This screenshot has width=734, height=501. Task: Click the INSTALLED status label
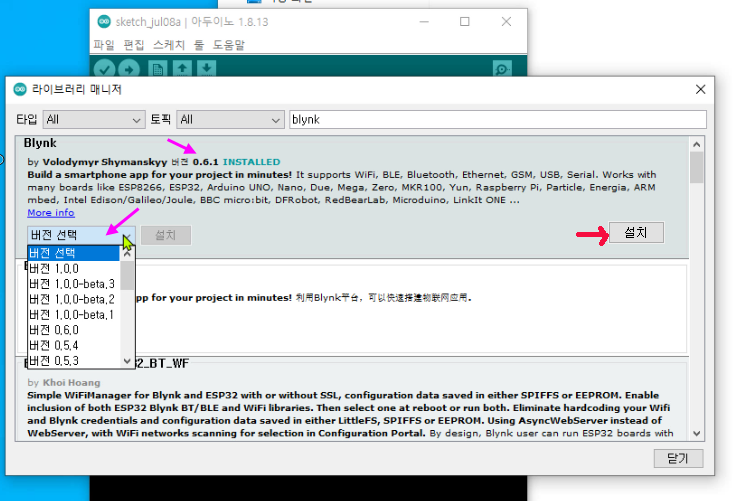pyautogui.click(x=251, y=162)
